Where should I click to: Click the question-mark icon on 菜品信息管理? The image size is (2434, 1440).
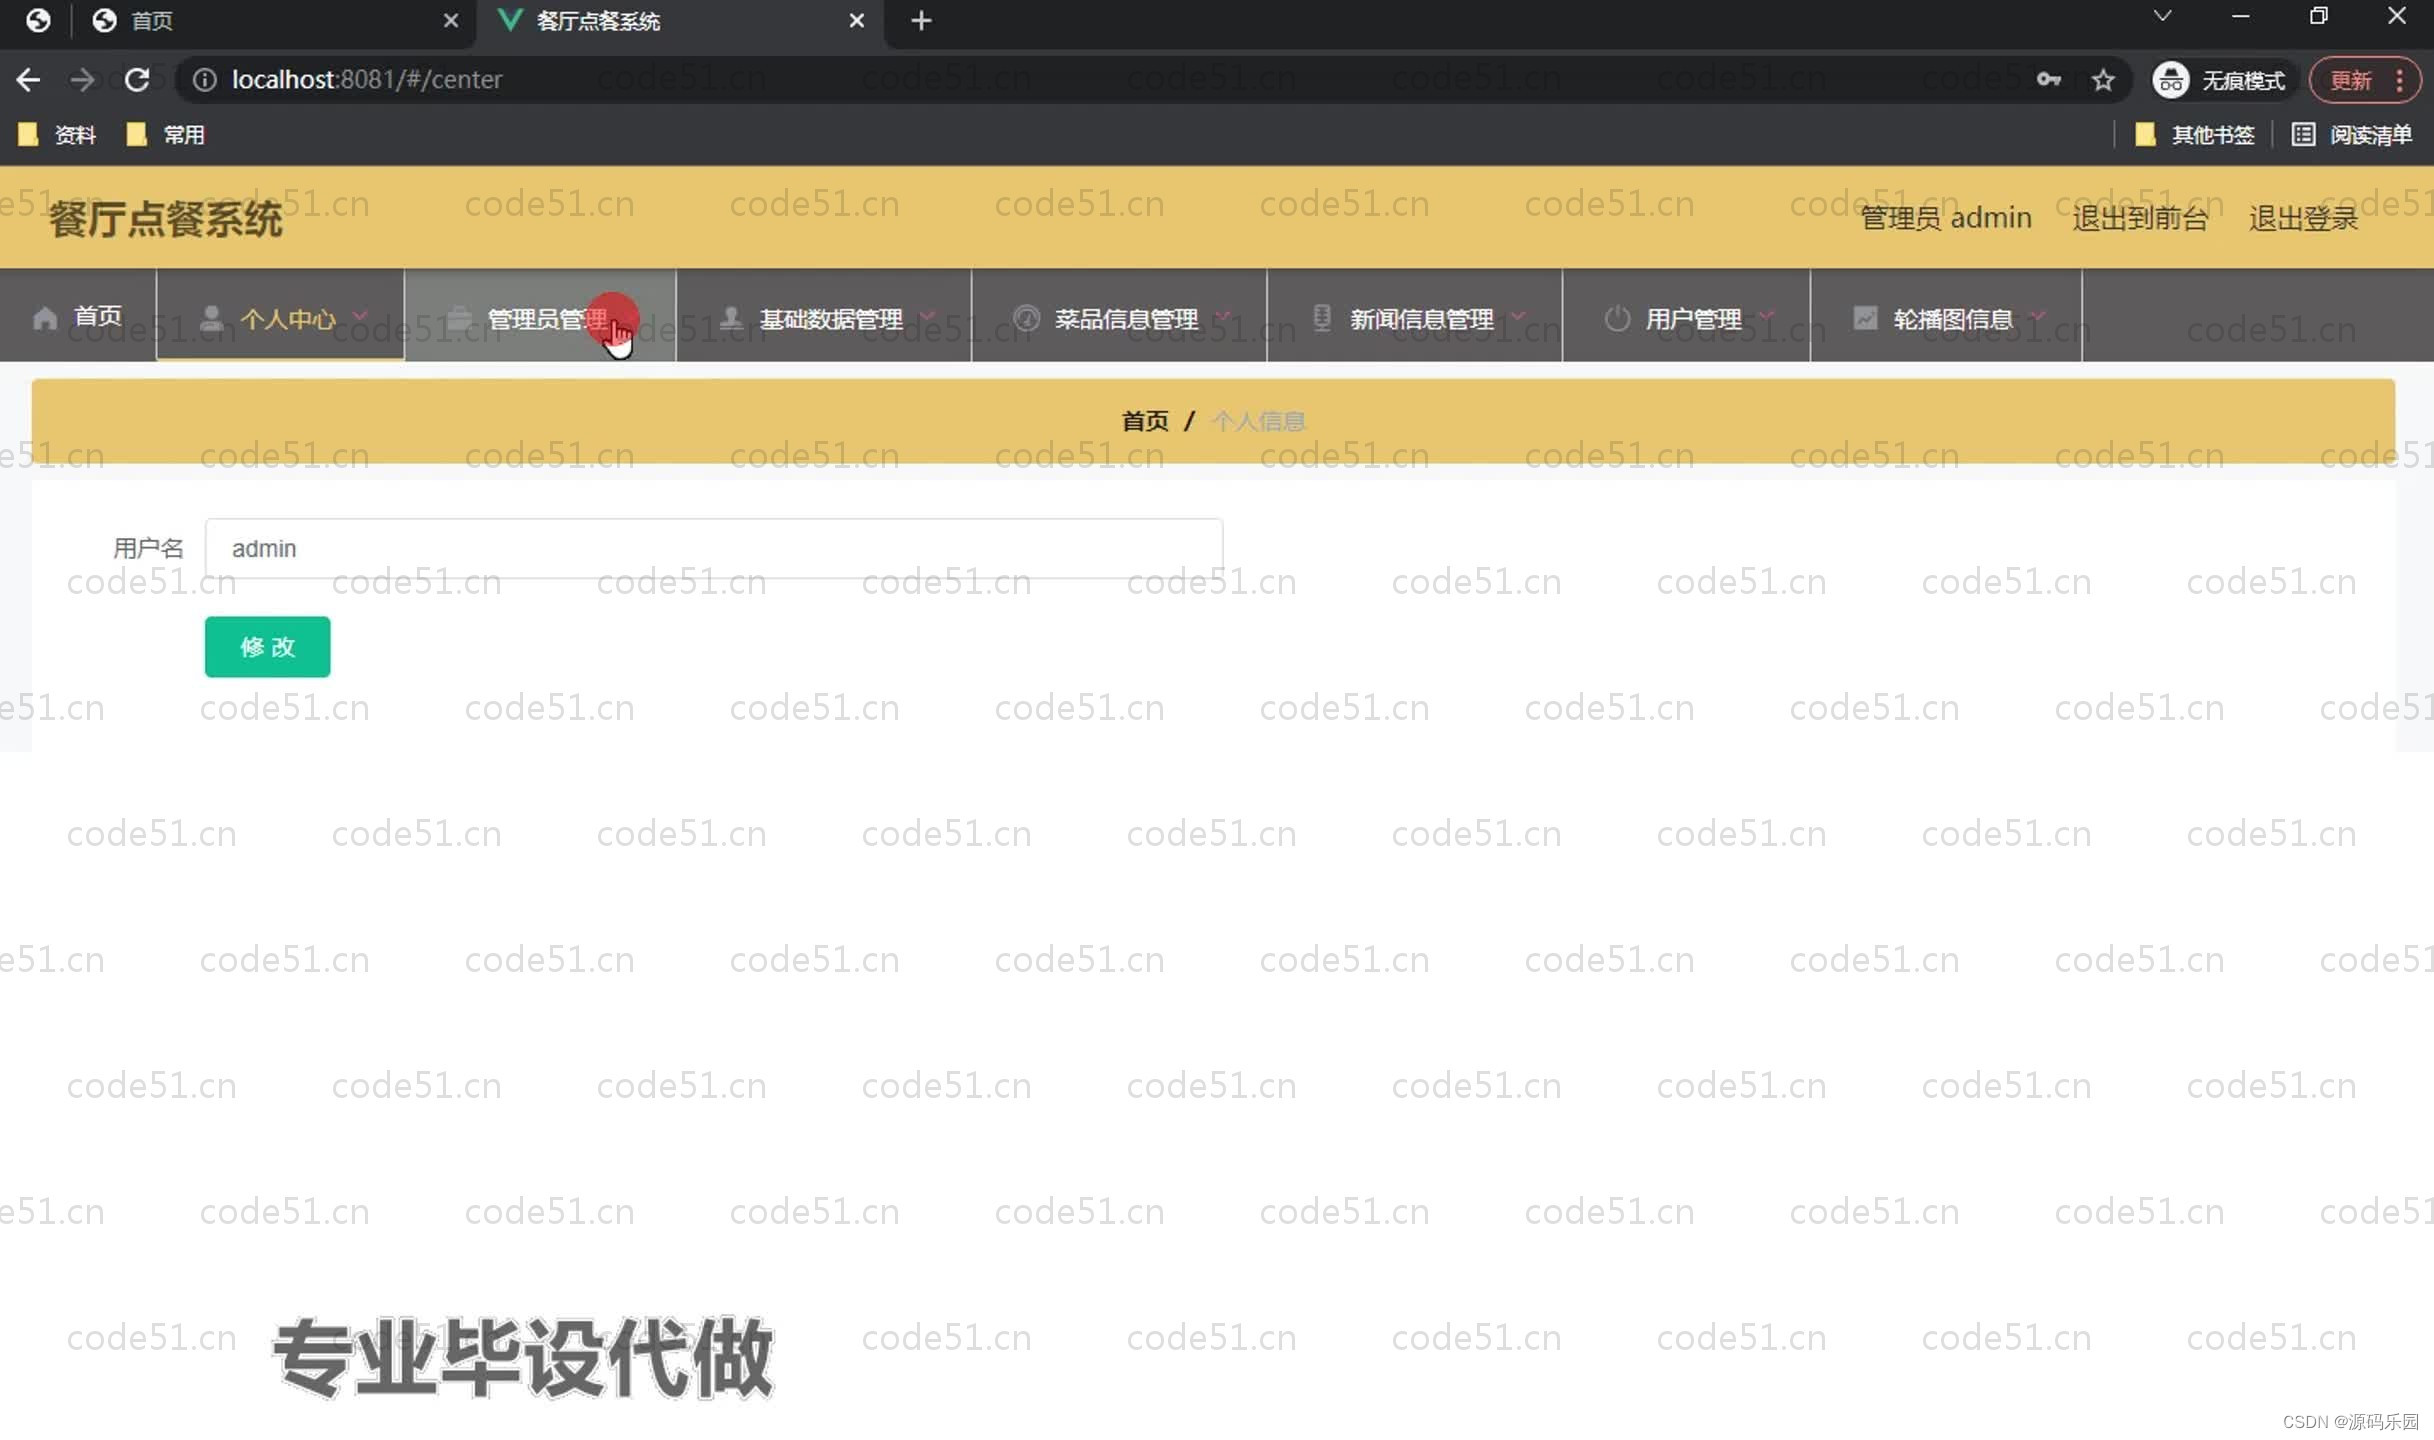(x=1027, y=318)
